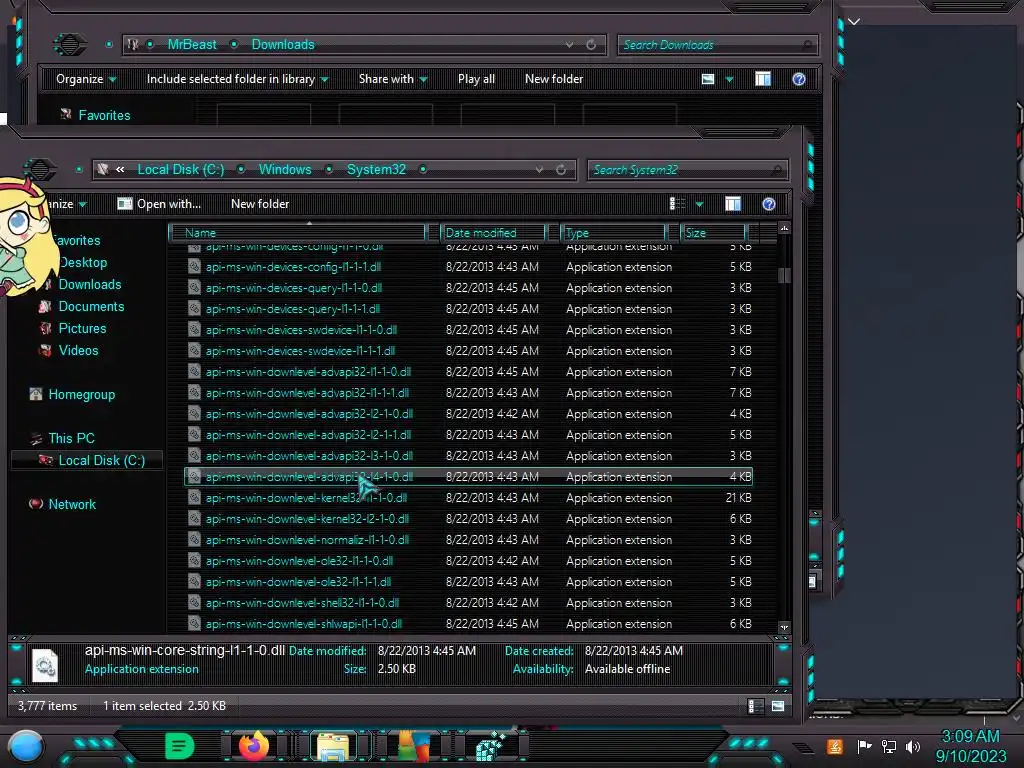This screenshot has width=1024, height=768.
Task: Open the Share with dropdown menu
Action: tap(393, 79)
